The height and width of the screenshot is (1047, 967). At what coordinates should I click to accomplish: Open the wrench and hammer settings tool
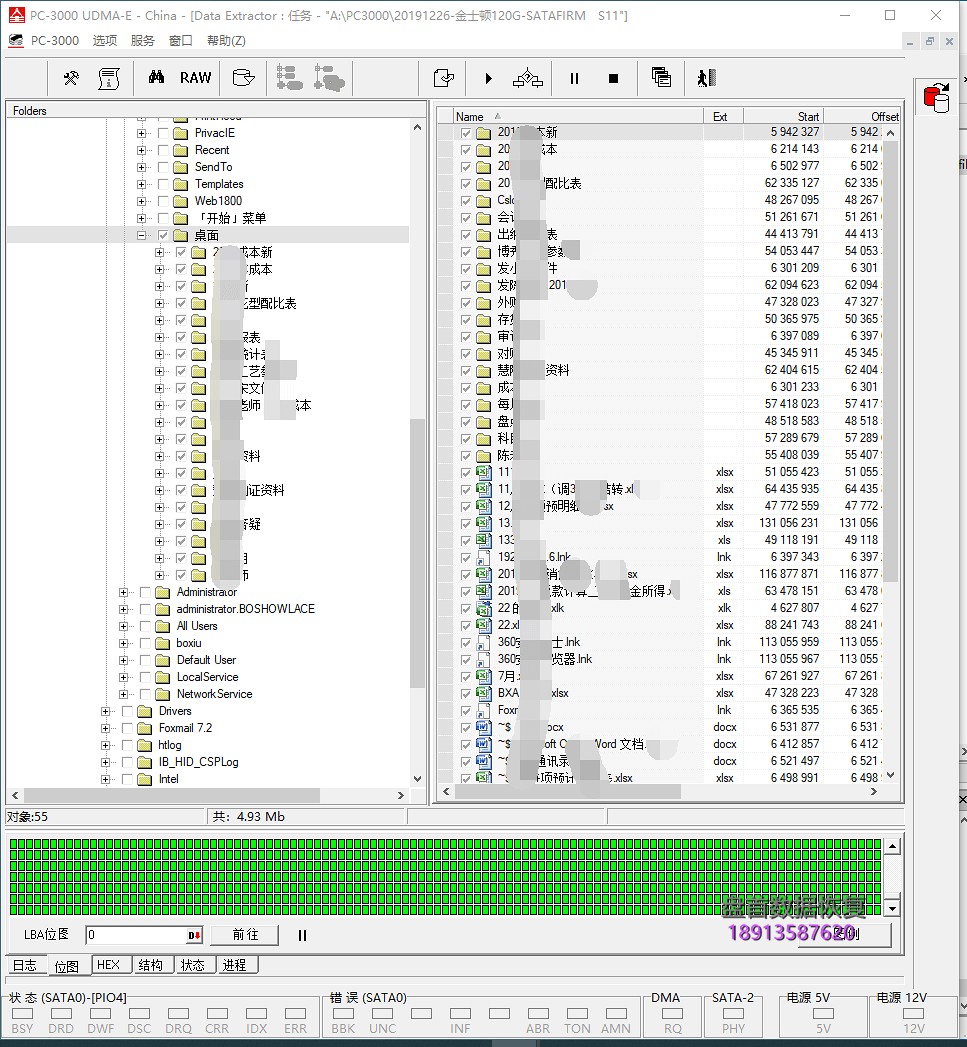71,78
